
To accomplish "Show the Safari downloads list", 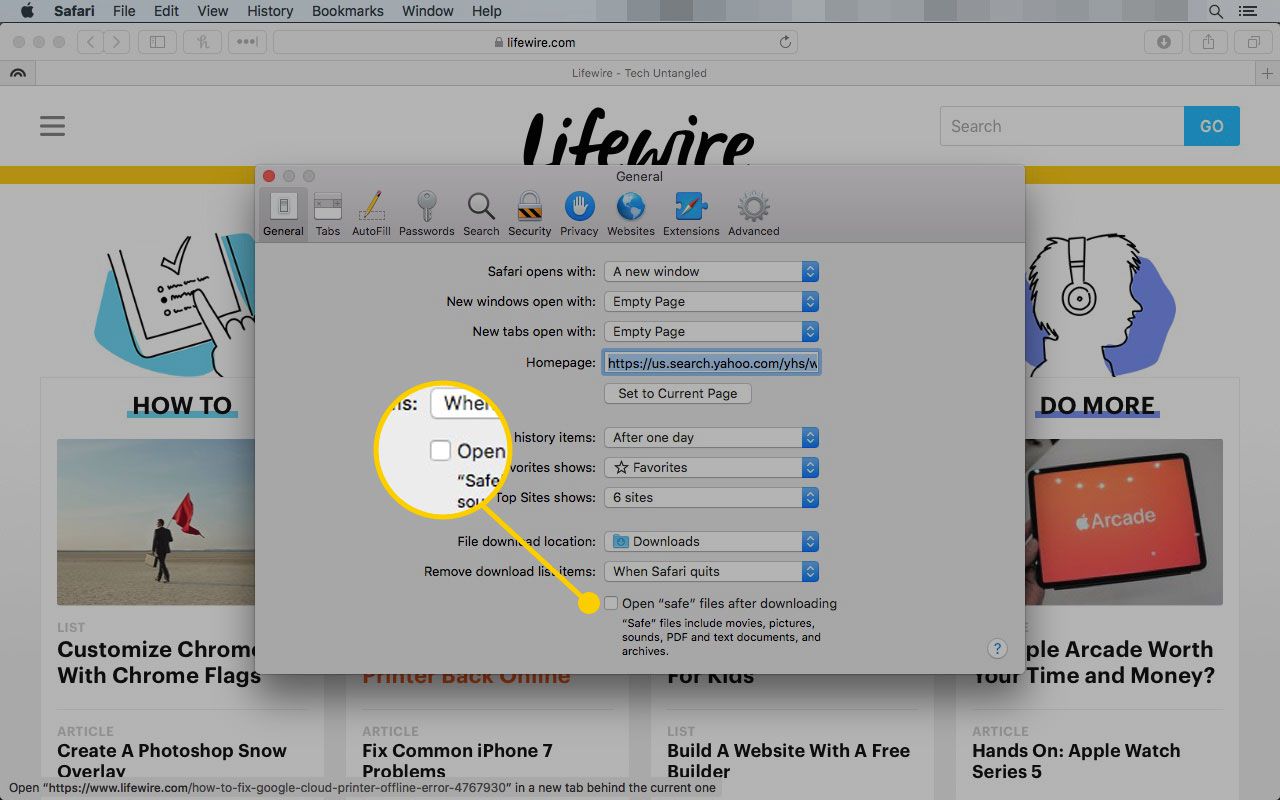I will tap(1163, 42).
